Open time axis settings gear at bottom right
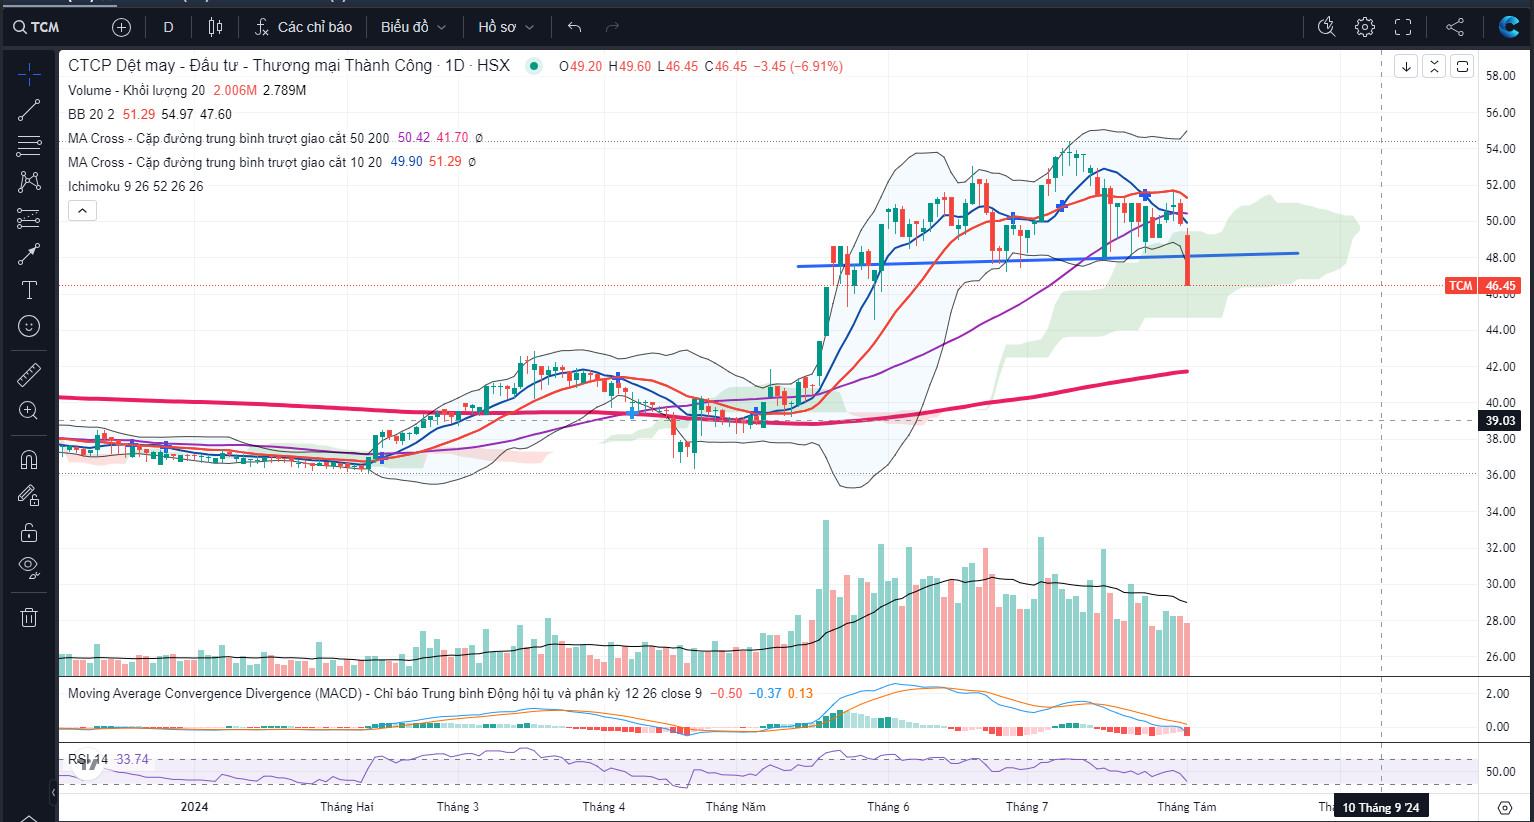This screenshot has height=822, width=1534. [1504, 807]
